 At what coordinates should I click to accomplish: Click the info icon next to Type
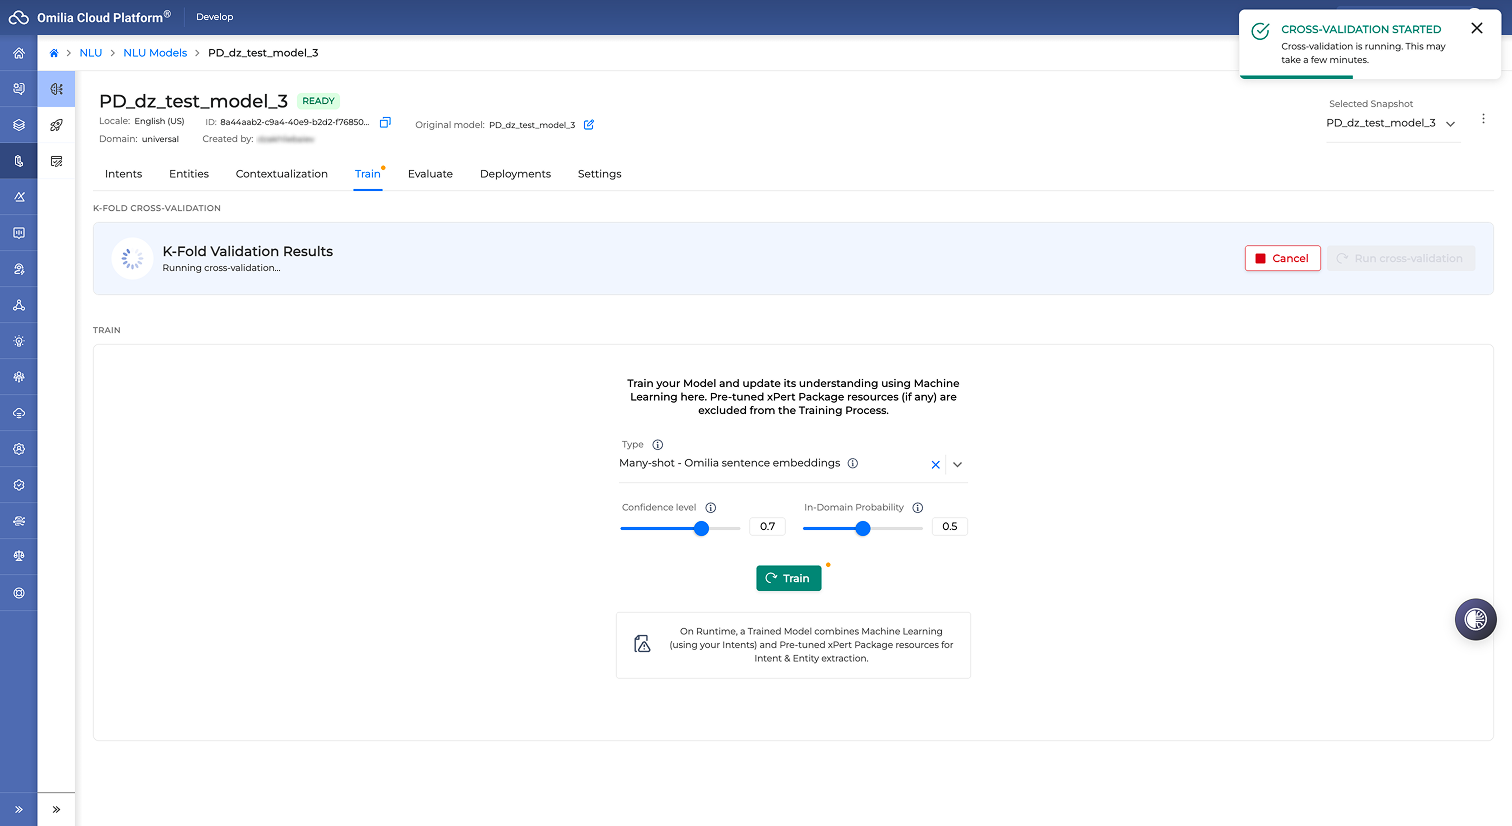(x=658, y=445)
